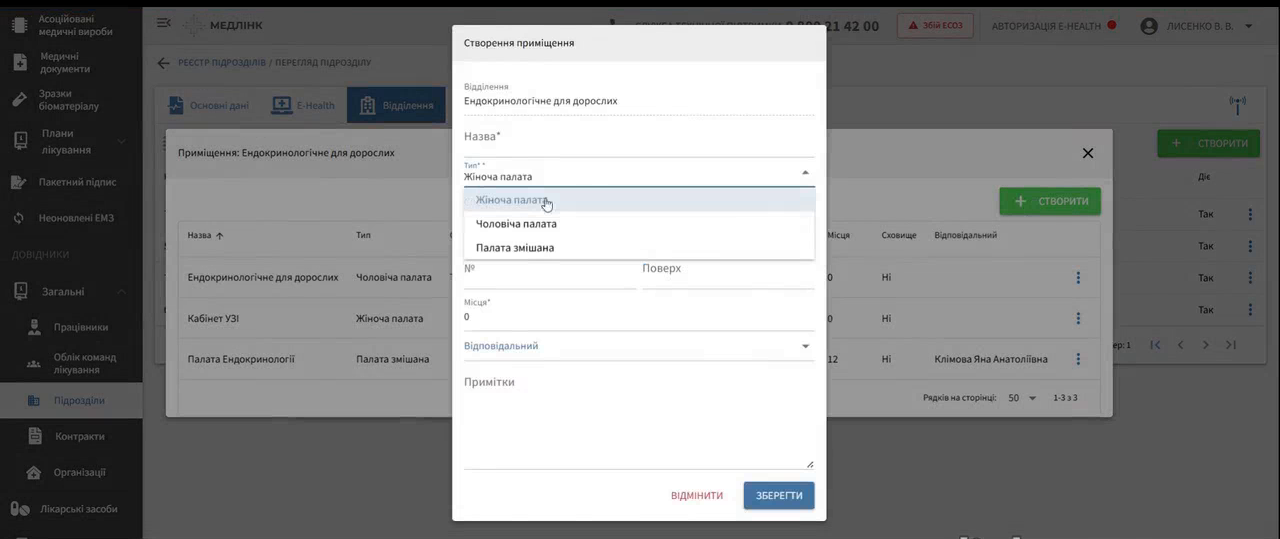This screenshot has width=1280, height=539.
Task: Click the Примітки resize handle
Action: pos(810,464)
